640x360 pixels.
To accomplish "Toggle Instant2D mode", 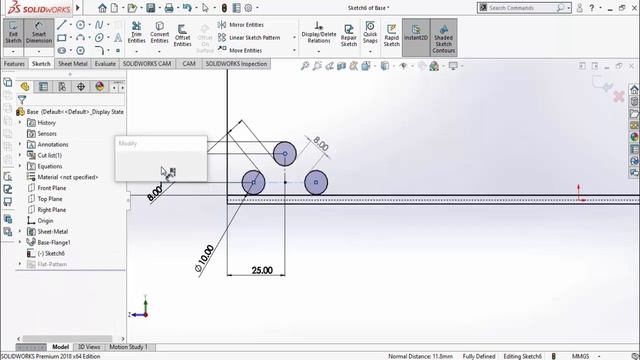I will 416,37.
